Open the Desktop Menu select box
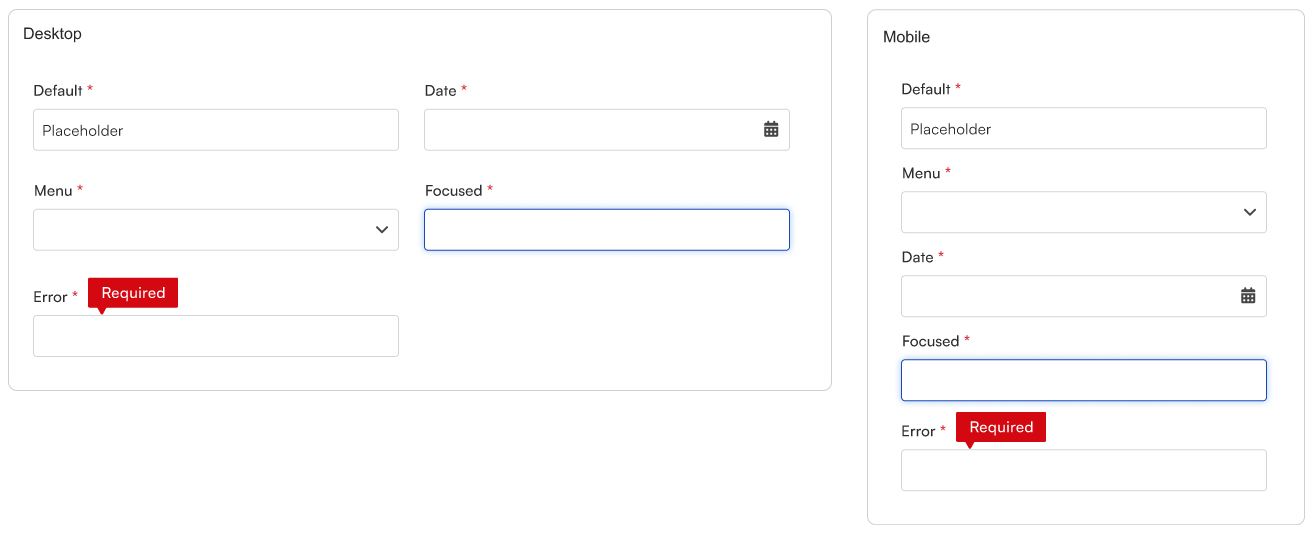Screen dimensions: 1312x533 tap(216, 230)
